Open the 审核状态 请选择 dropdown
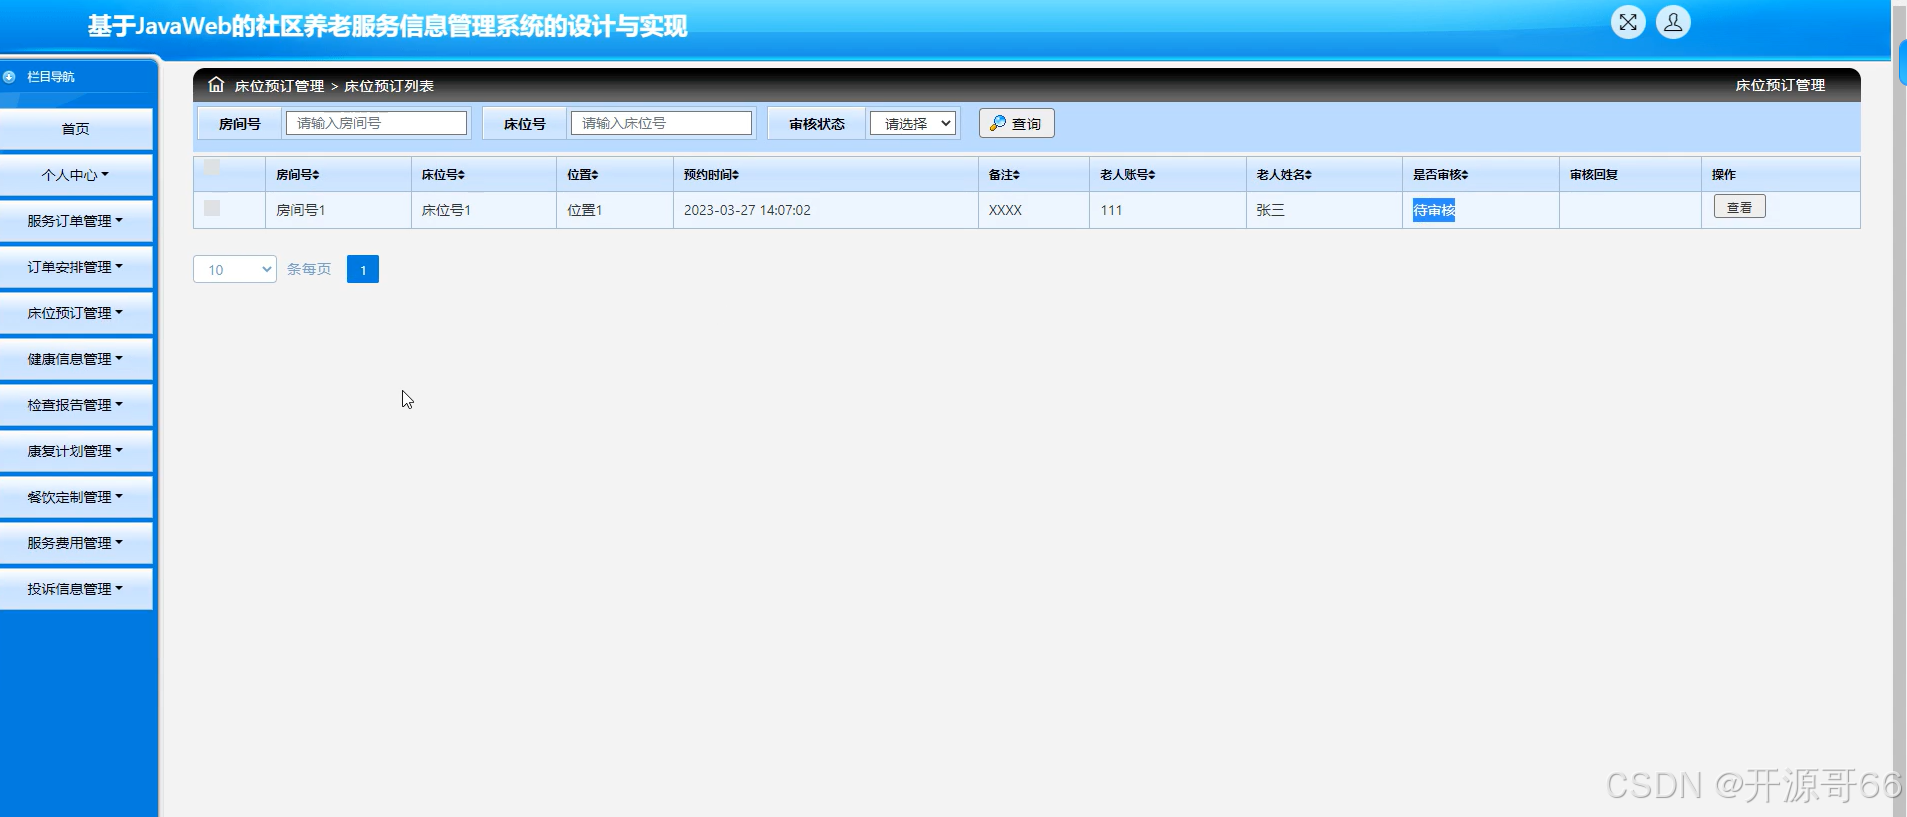 (913, 123)
